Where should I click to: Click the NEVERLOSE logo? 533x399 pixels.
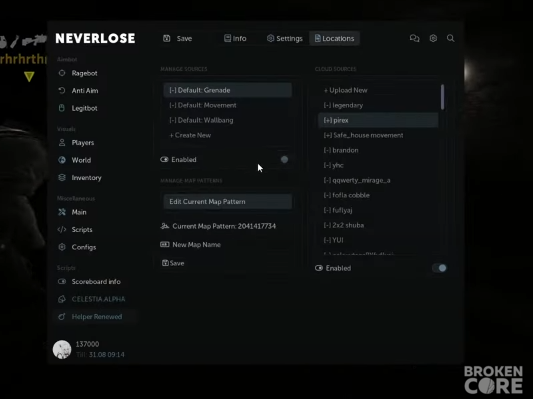click(96, 38)
